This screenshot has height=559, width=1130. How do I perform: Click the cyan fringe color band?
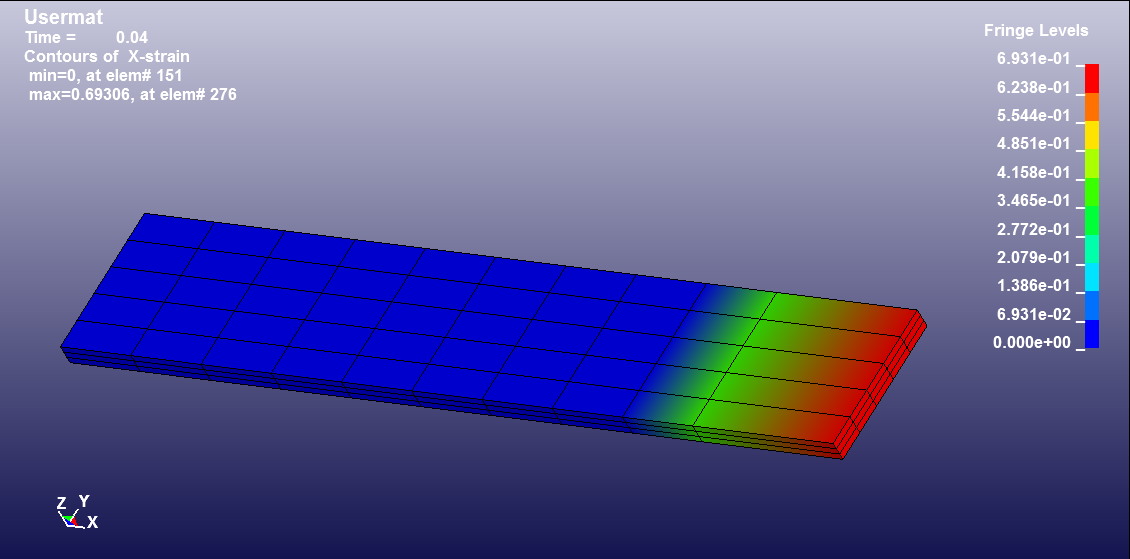pyautogui.click(x=1092, y=277)
